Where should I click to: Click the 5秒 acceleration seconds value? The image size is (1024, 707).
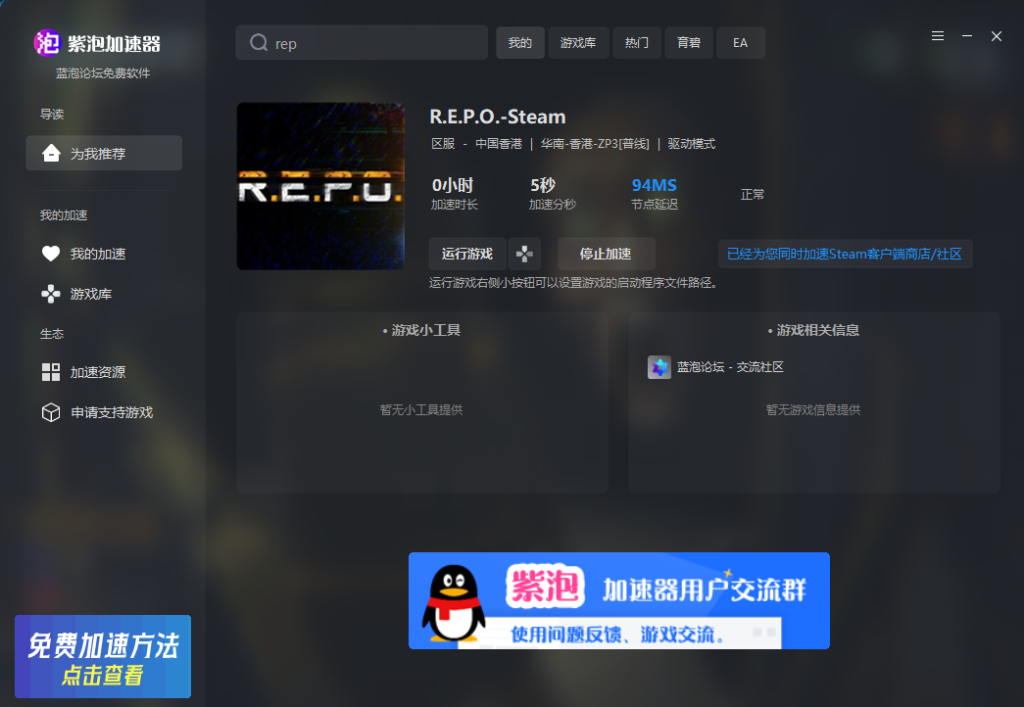(x=543, y=185)
